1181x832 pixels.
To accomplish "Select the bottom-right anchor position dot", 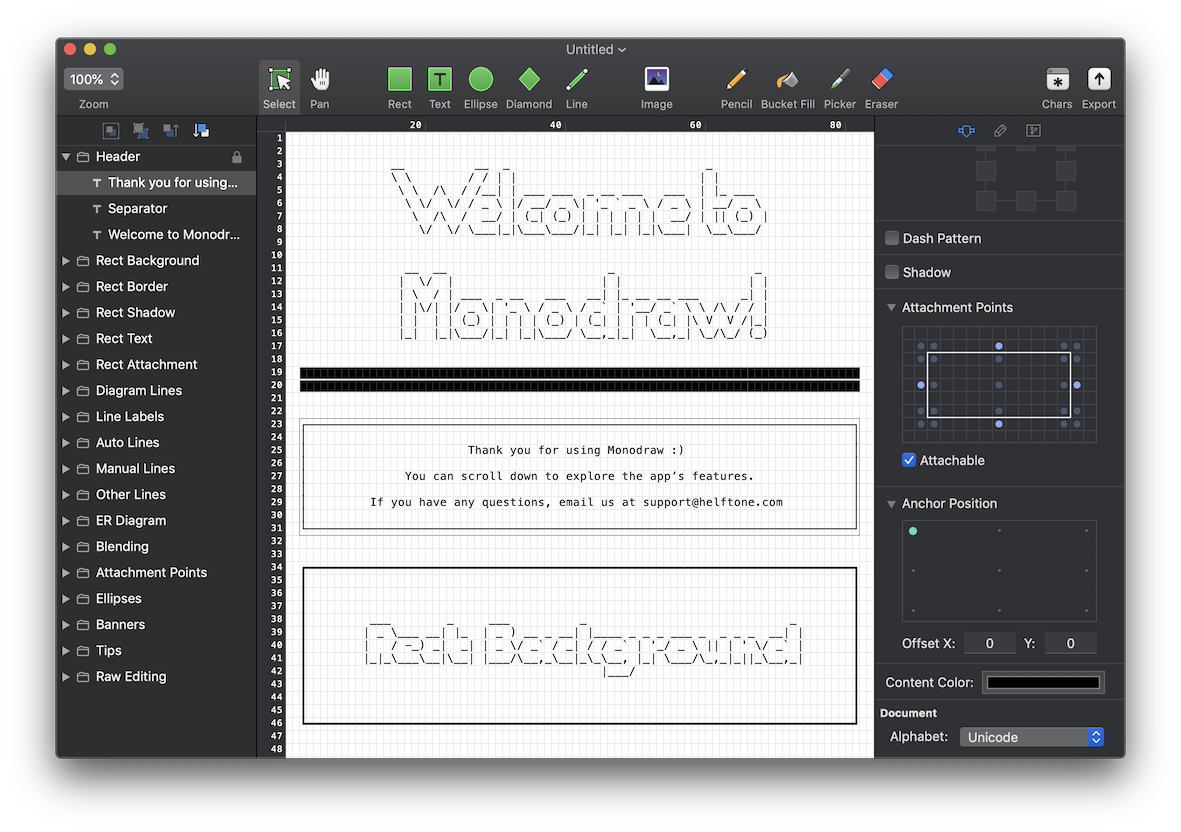I will (x=1086, y=610).
